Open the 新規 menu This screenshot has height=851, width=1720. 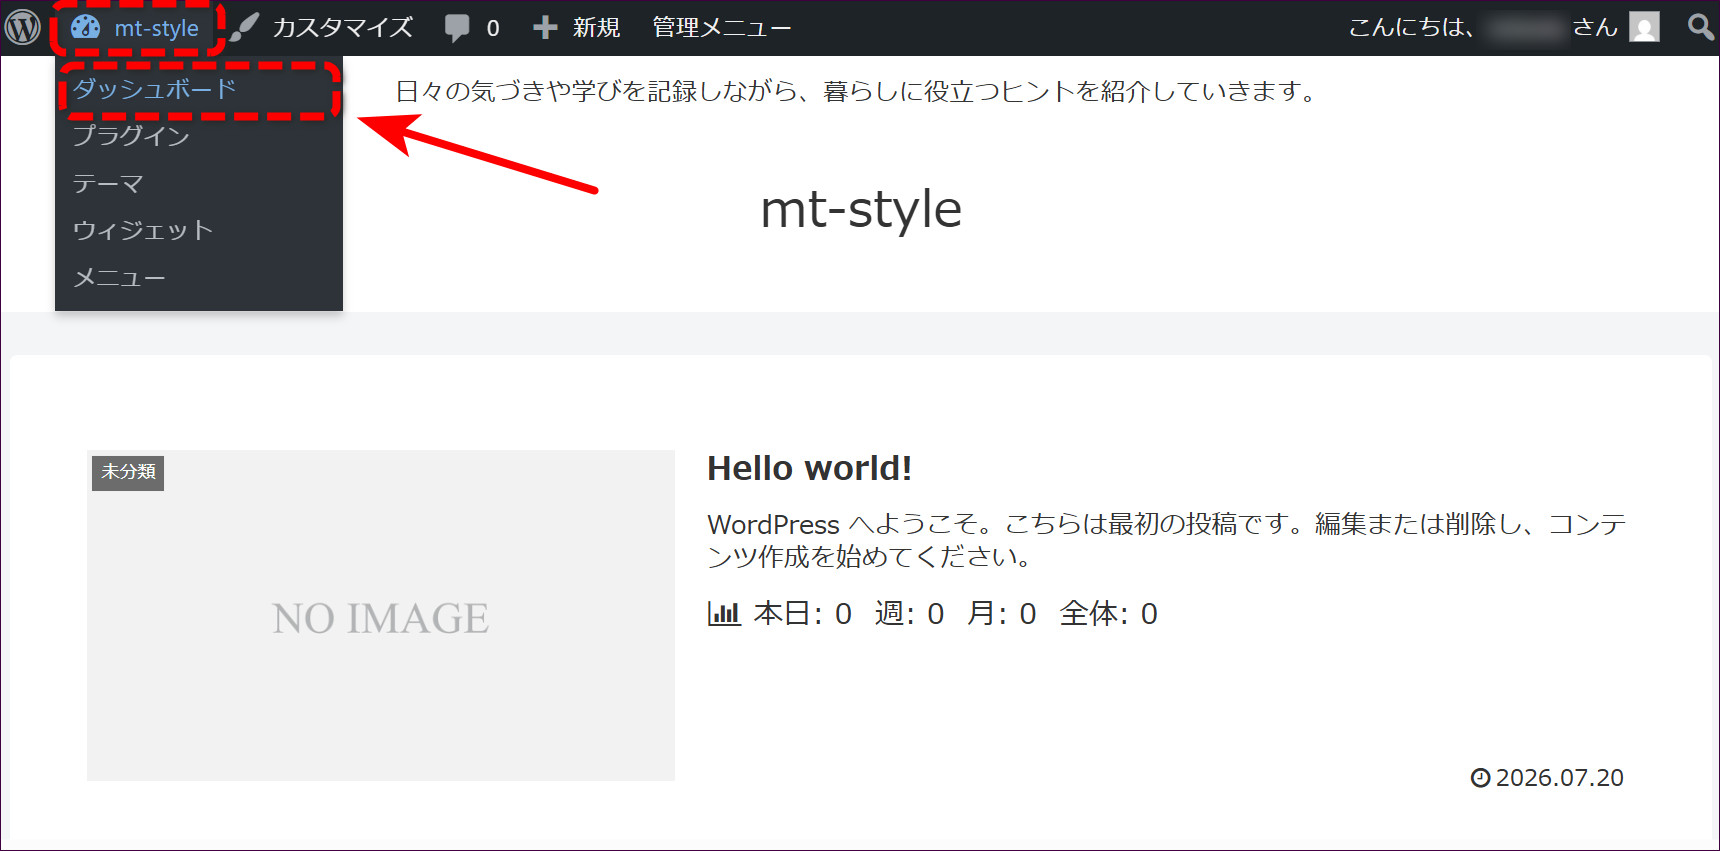[x=596, y=28]
